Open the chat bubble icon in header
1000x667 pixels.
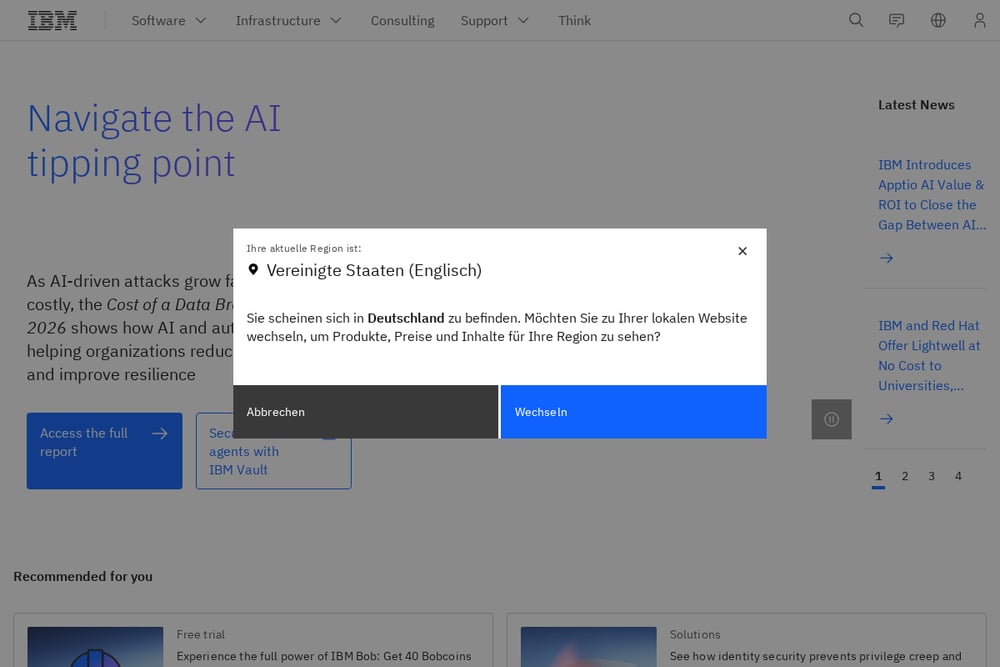[897, 20]
